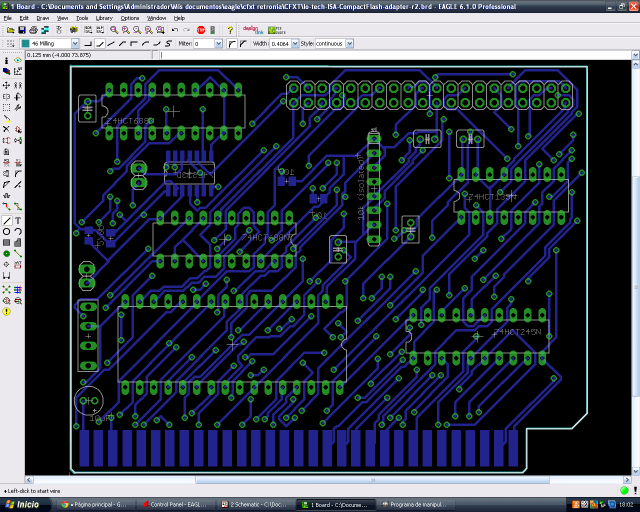Open the View menu
Image resolution: width=640 pixels, height=512 pixels.
(62, 18)
